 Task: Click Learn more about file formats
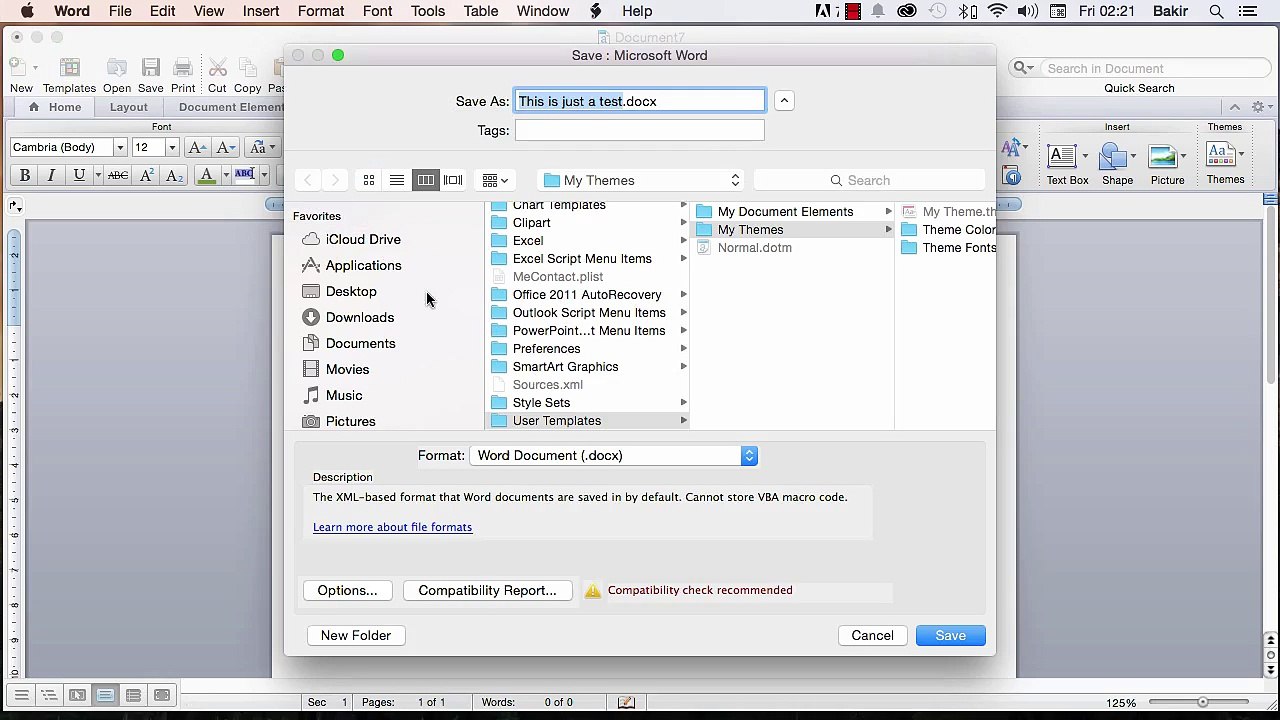(392, 527)
